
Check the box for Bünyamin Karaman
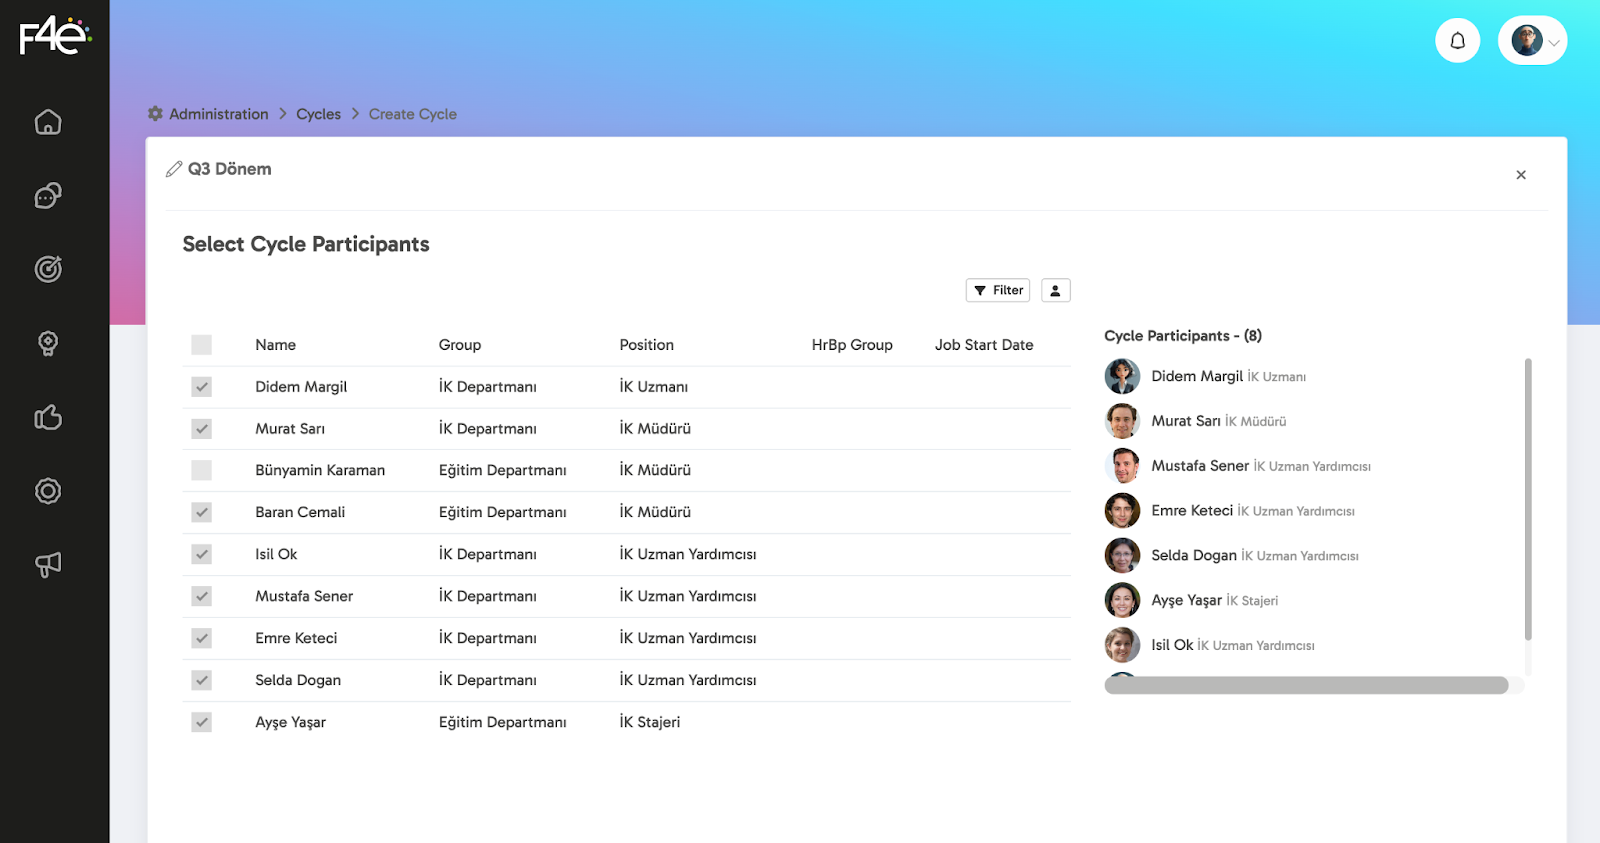click(x=202, y=470)
